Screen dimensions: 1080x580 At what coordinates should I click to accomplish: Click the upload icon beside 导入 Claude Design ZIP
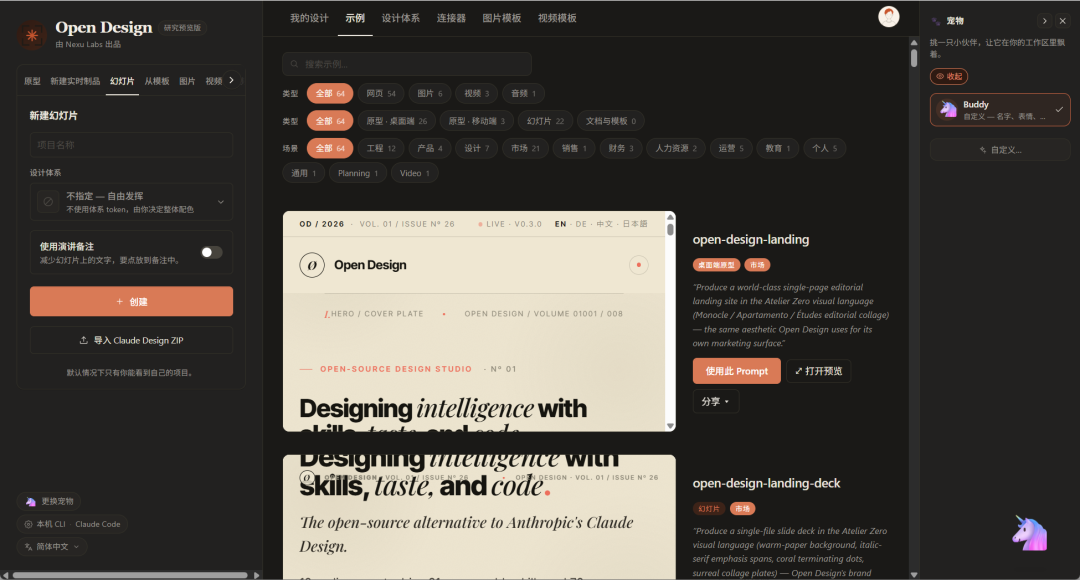point(84,340)
